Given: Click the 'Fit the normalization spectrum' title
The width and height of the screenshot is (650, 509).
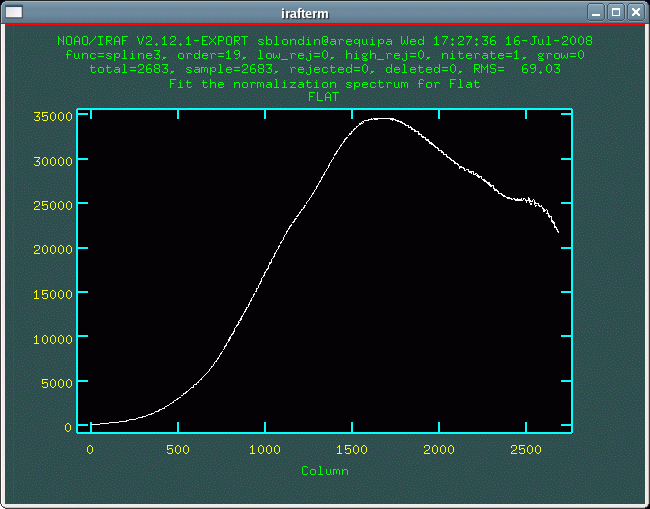Looking at the screenshot, I should 325,84.
